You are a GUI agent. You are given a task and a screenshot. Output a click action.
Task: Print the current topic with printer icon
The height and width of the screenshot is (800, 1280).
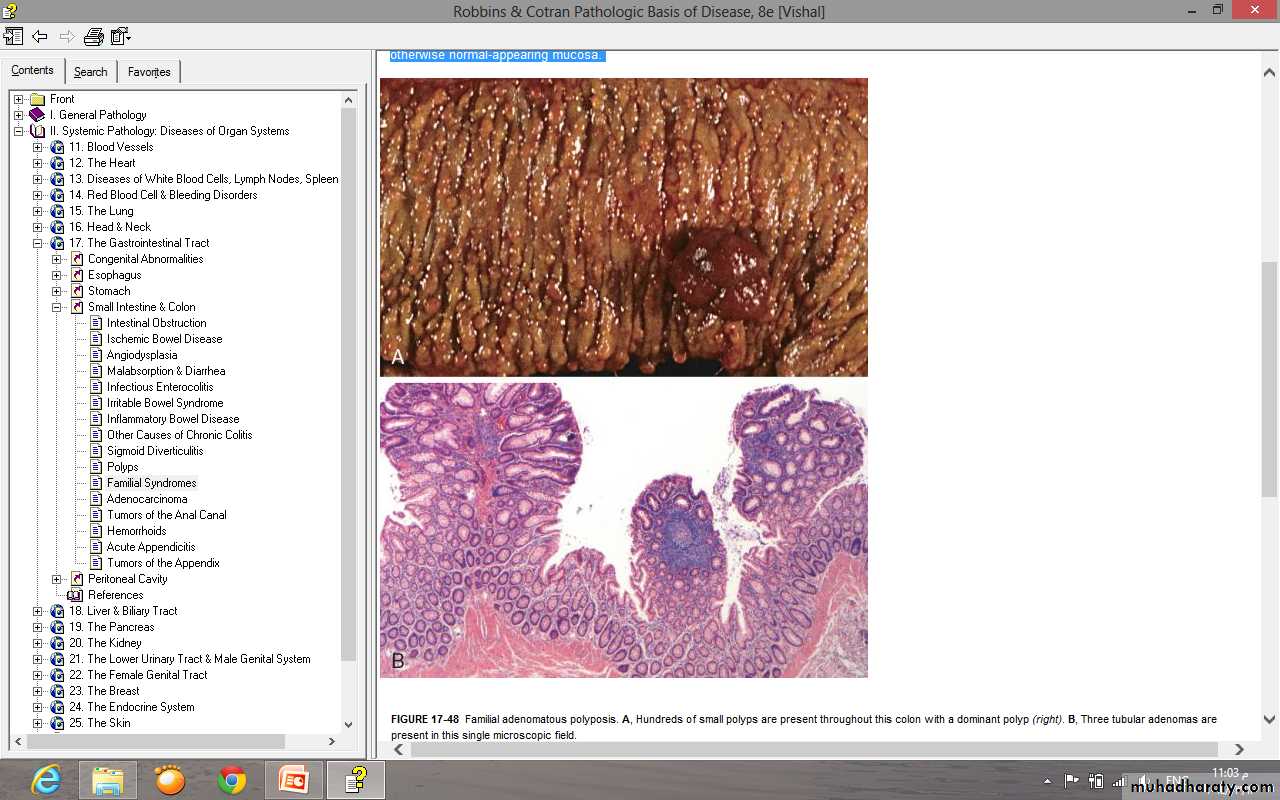(x=94, y=37)
